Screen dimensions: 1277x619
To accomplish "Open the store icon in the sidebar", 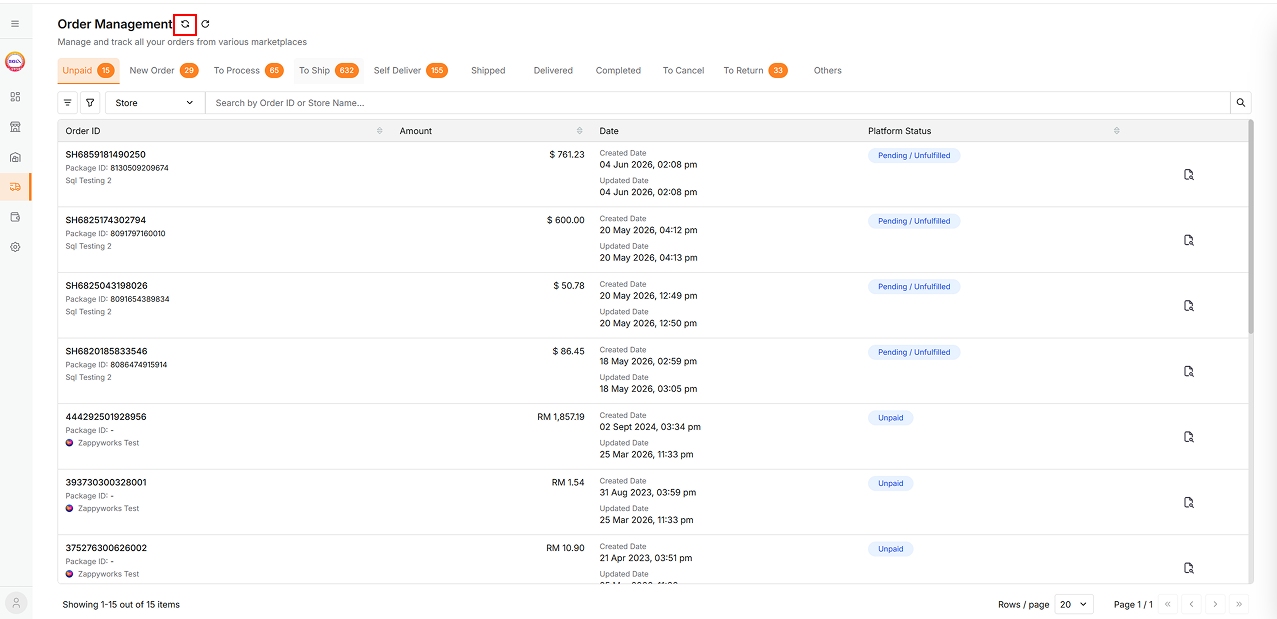I will (15, 127).
